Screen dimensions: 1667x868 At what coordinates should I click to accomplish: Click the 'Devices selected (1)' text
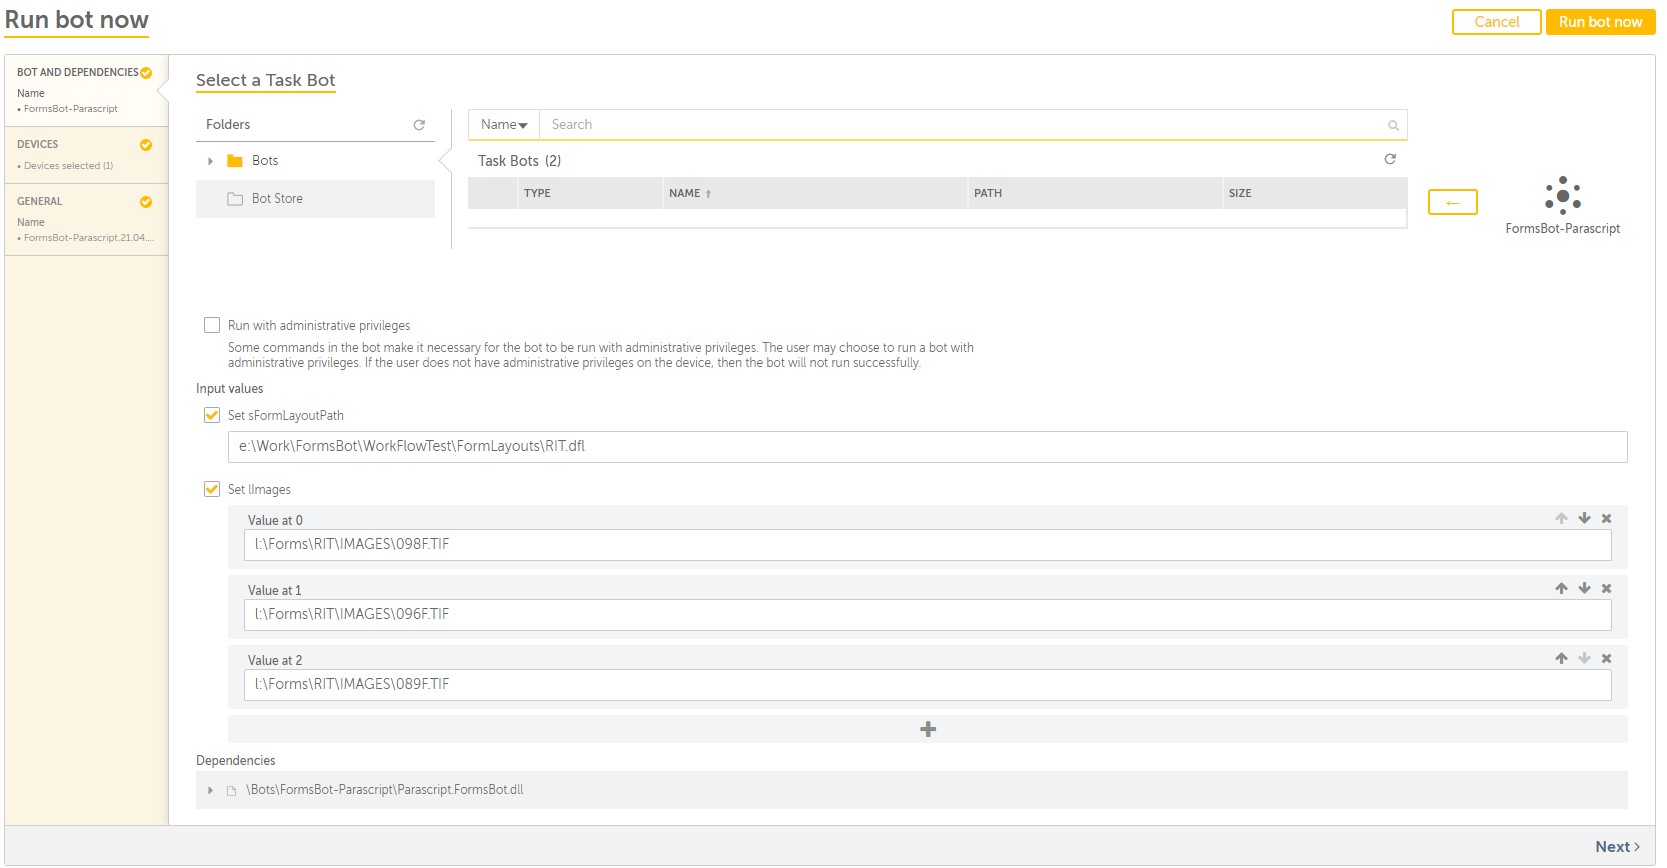[68, 166]
